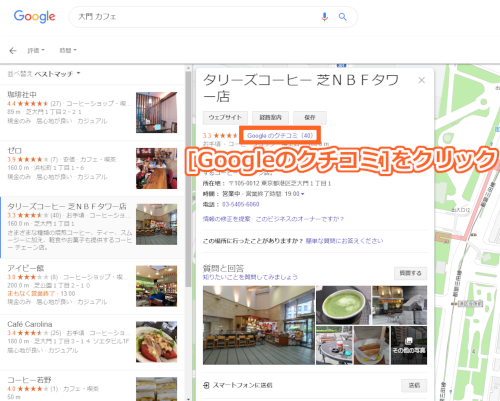Click the results scrollbar down arrow

coord(188,399)
